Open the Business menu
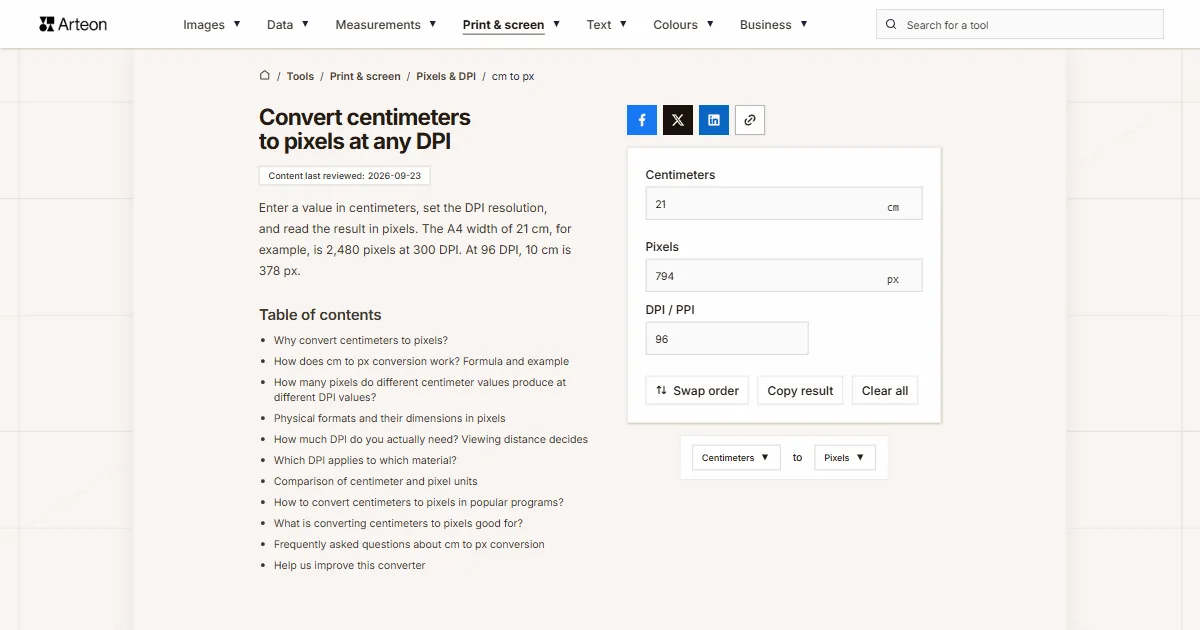This screenshot has height=630, width=1200. [x=774, y=25]
